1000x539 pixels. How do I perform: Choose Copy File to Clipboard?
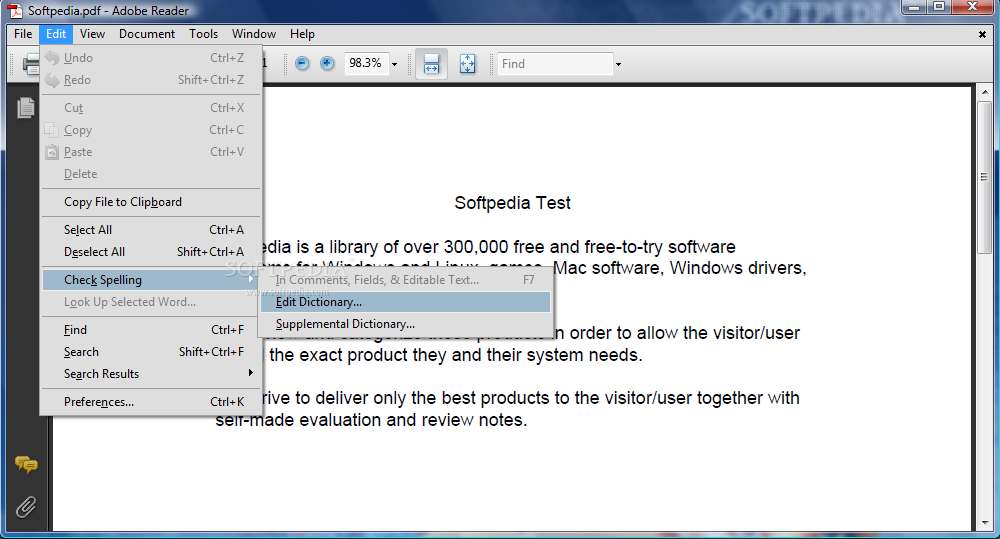(151, 202)
